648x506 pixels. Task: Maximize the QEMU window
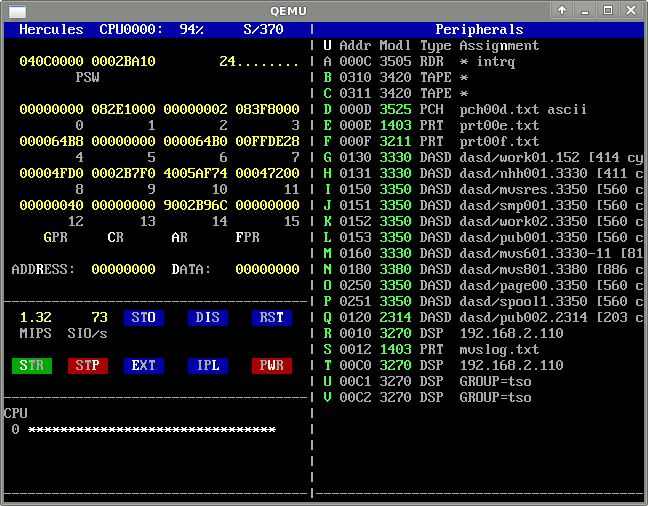click(x=608, y=10)
